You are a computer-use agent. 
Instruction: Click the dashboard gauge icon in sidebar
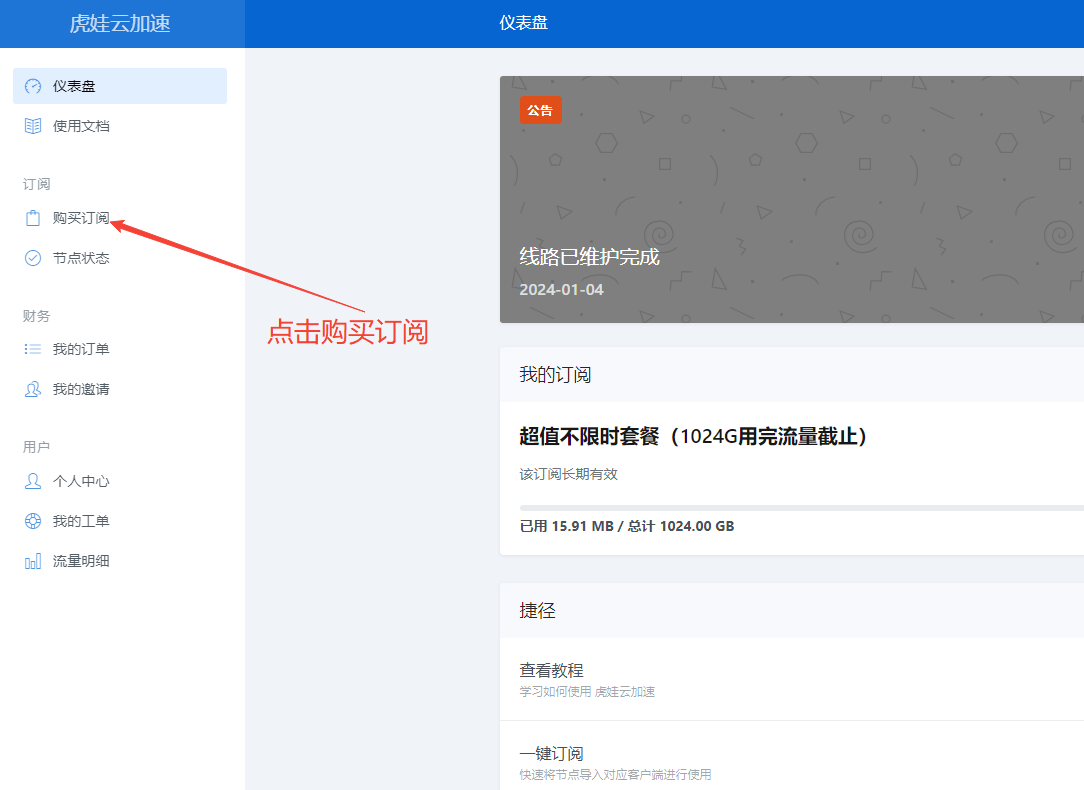(x=33, y=86)
